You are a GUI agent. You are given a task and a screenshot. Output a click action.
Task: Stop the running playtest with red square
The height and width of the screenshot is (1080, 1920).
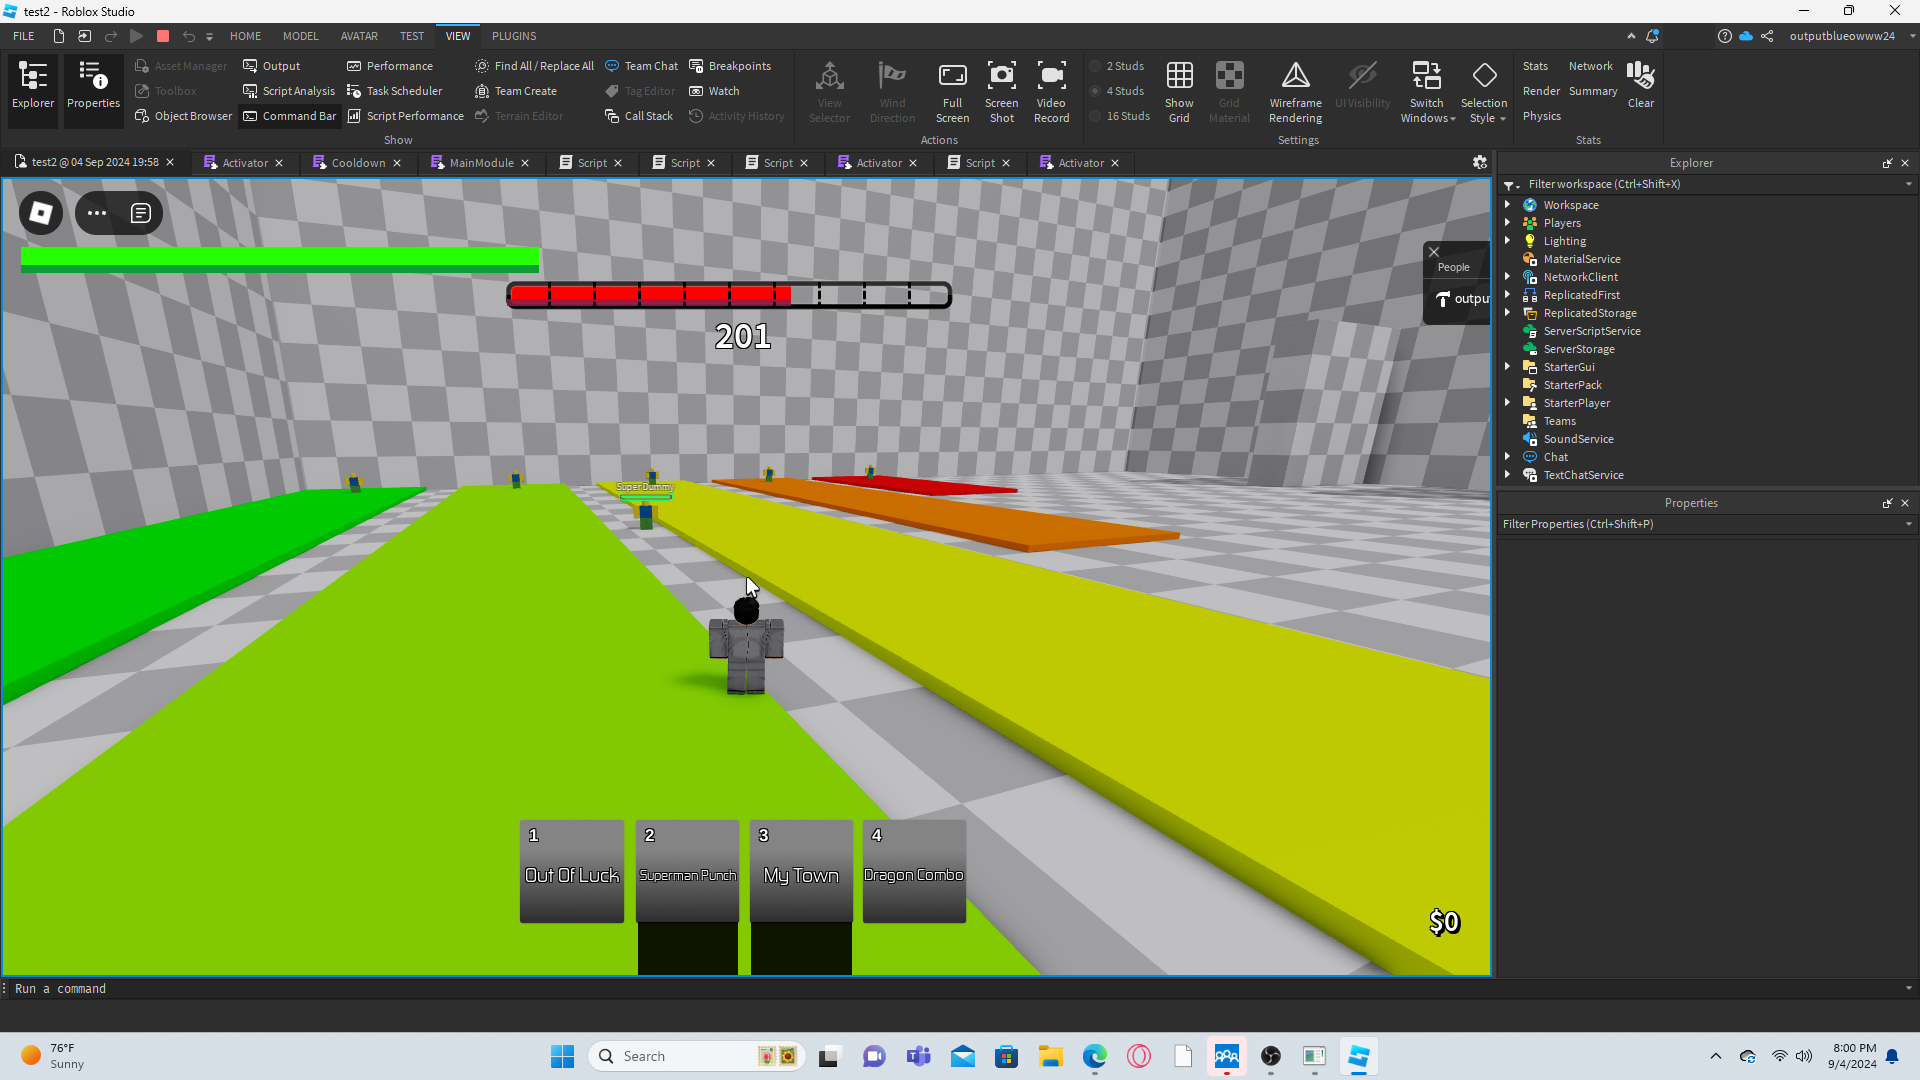[163, 36]
